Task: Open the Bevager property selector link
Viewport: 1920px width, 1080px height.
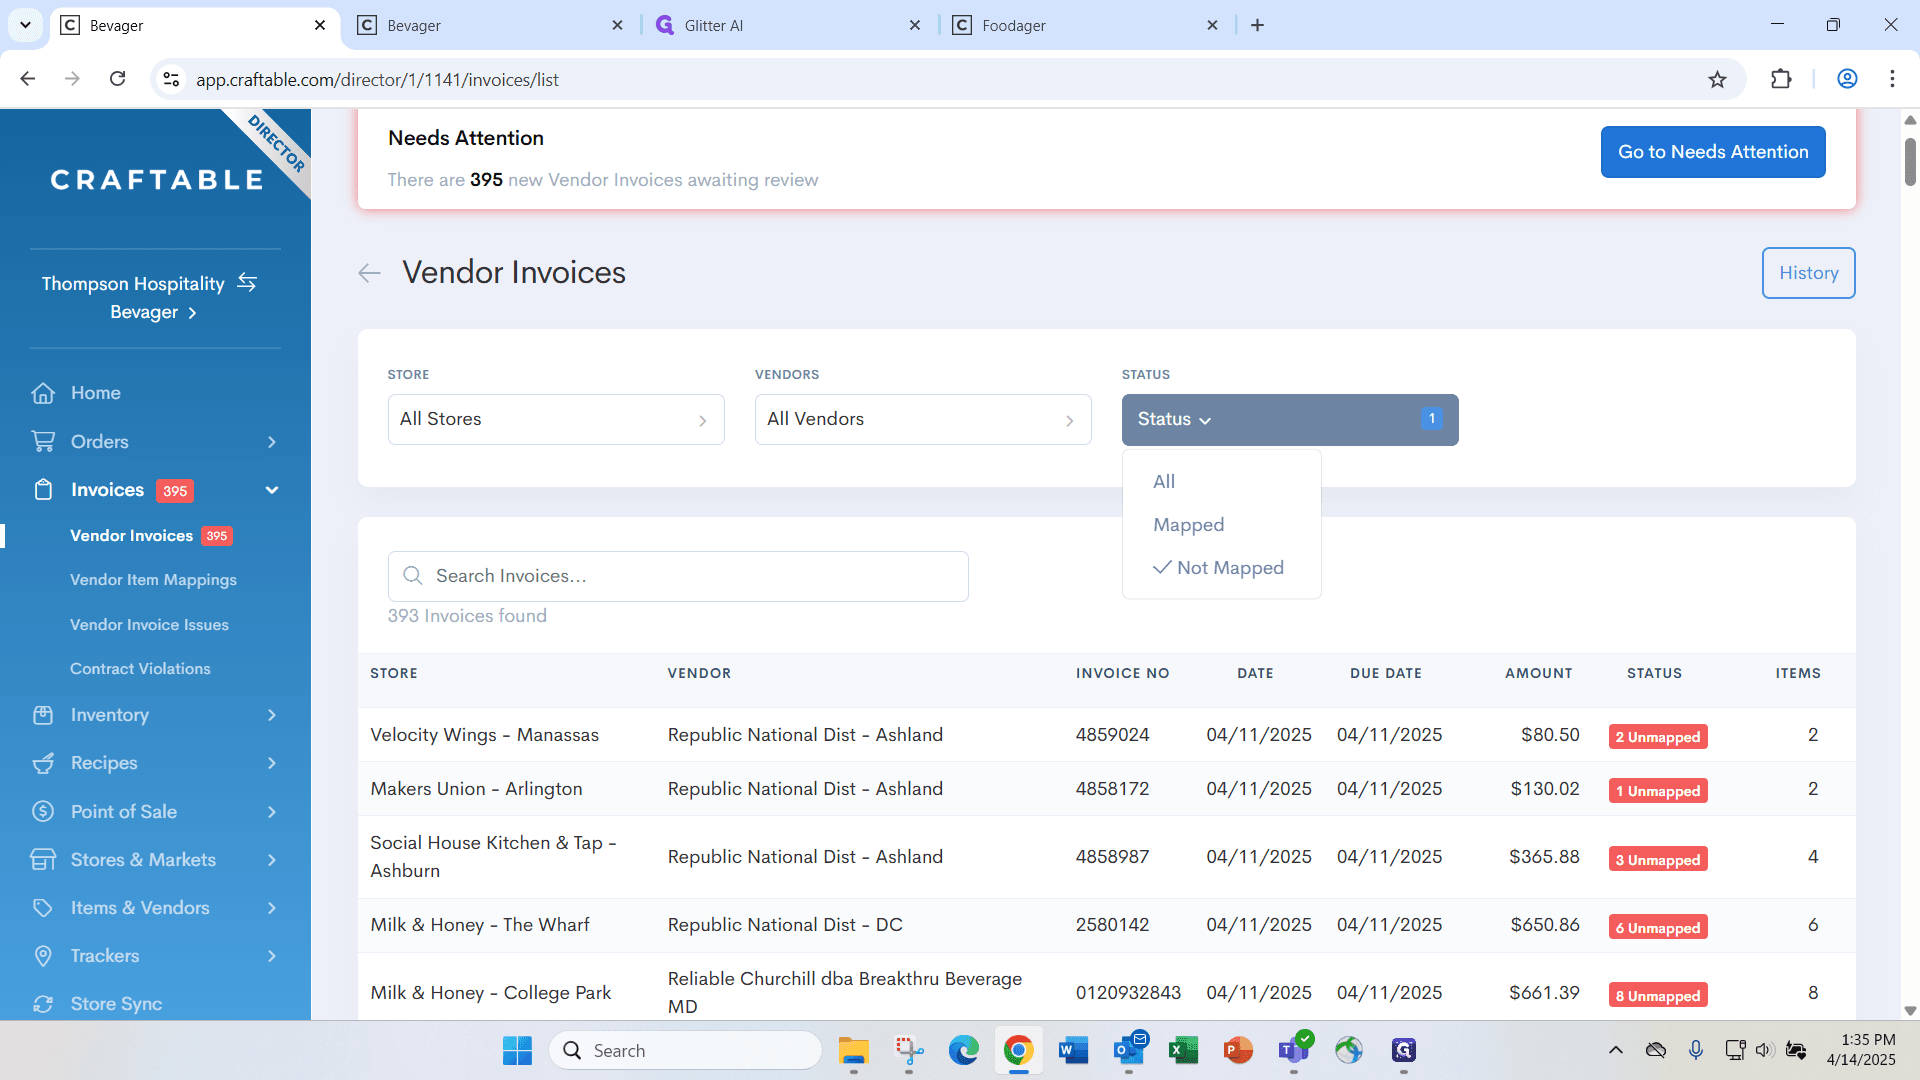Action: pyautogui.click(x=153, y=312)
